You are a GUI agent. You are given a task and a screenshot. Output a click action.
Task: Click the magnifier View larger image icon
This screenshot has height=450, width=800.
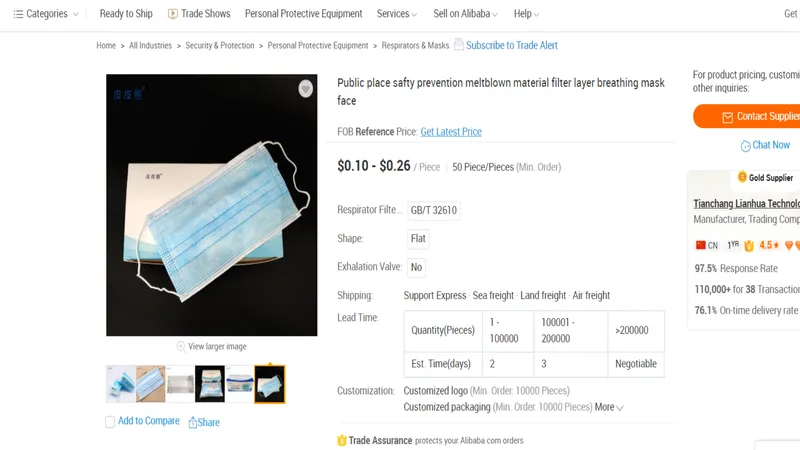tap(181, 347)
